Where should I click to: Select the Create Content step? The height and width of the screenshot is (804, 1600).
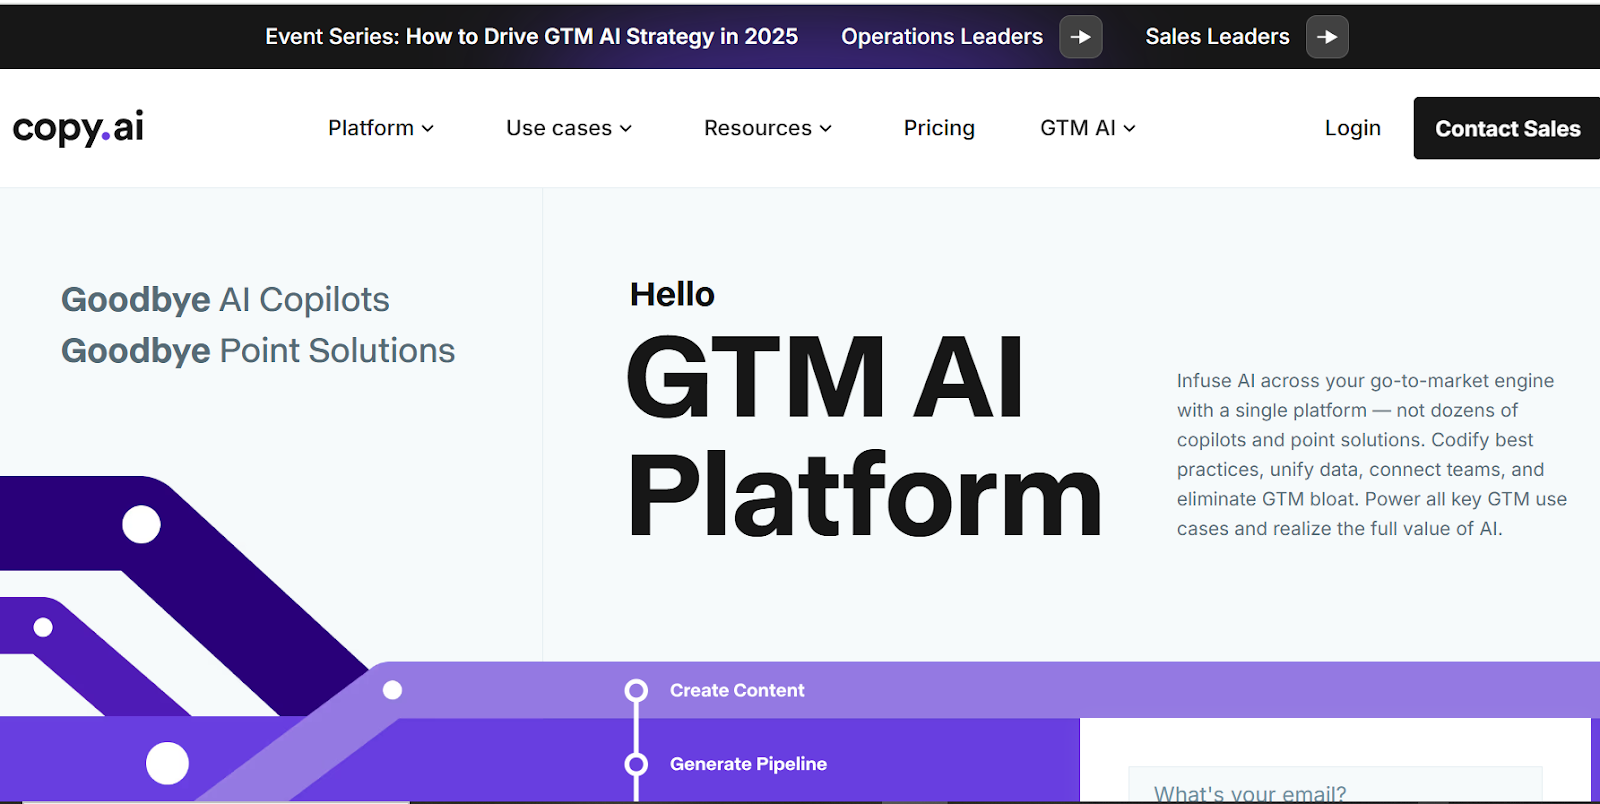click(737, 690)
